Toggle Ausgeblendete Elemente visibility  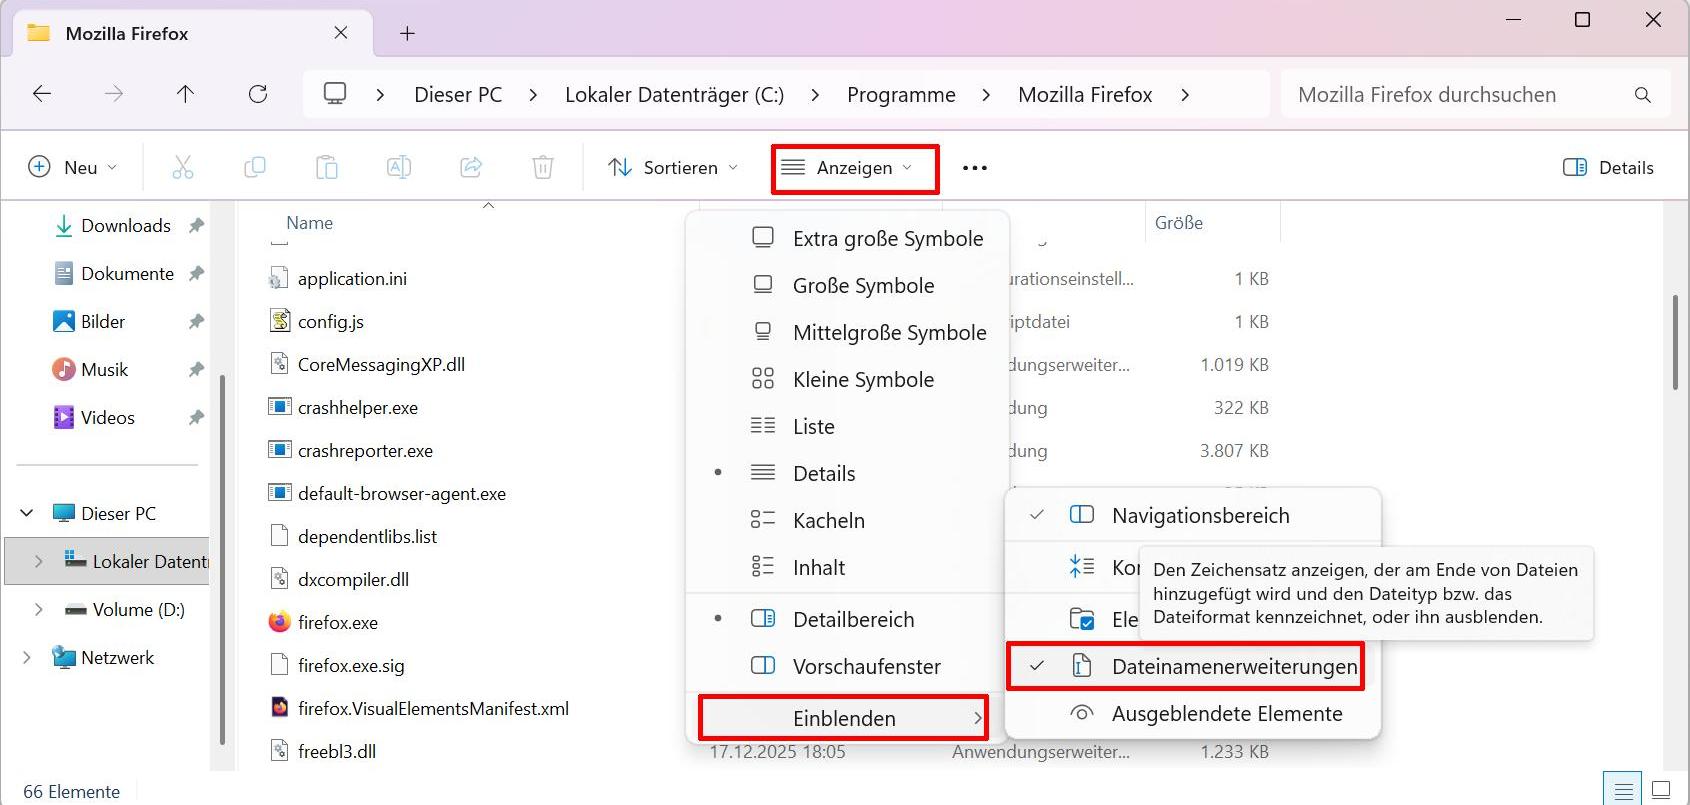coord(1193,714)
